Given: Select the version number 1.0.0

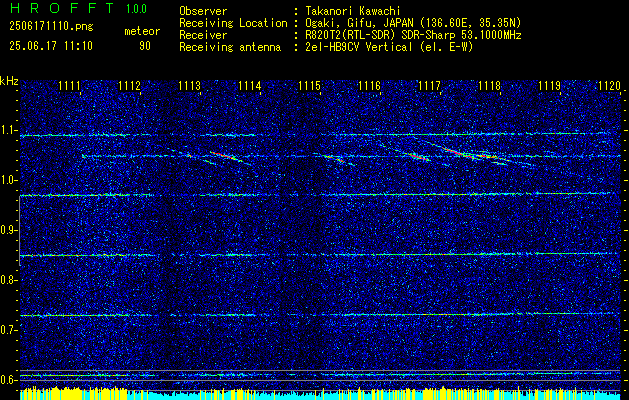Looking at the screenshot, I should pos(136,8).
